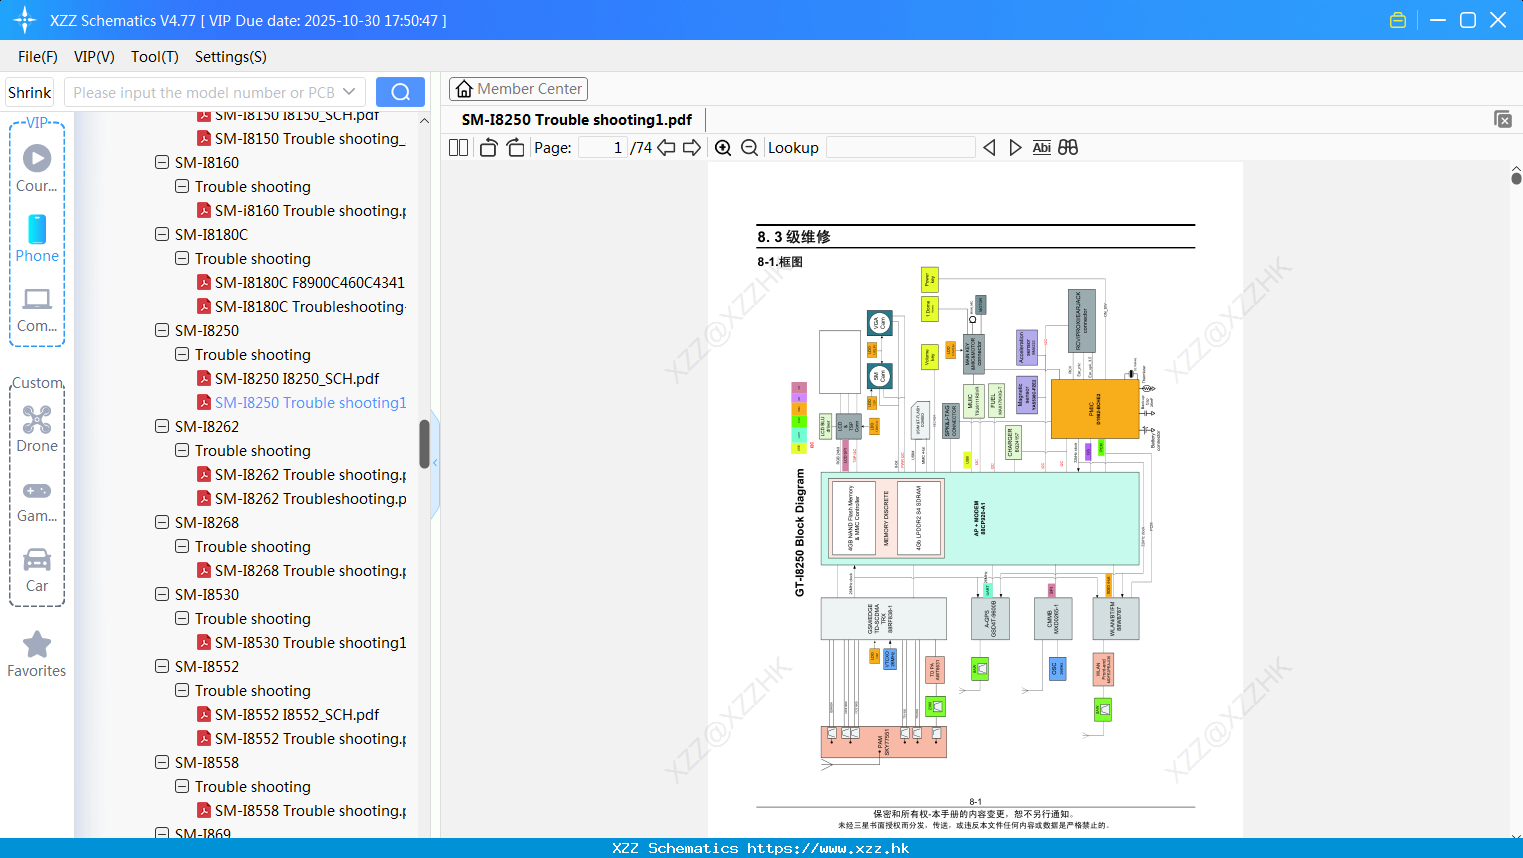Select the Phone category icon
This screenshot has height=858, width=1523.
37,238
